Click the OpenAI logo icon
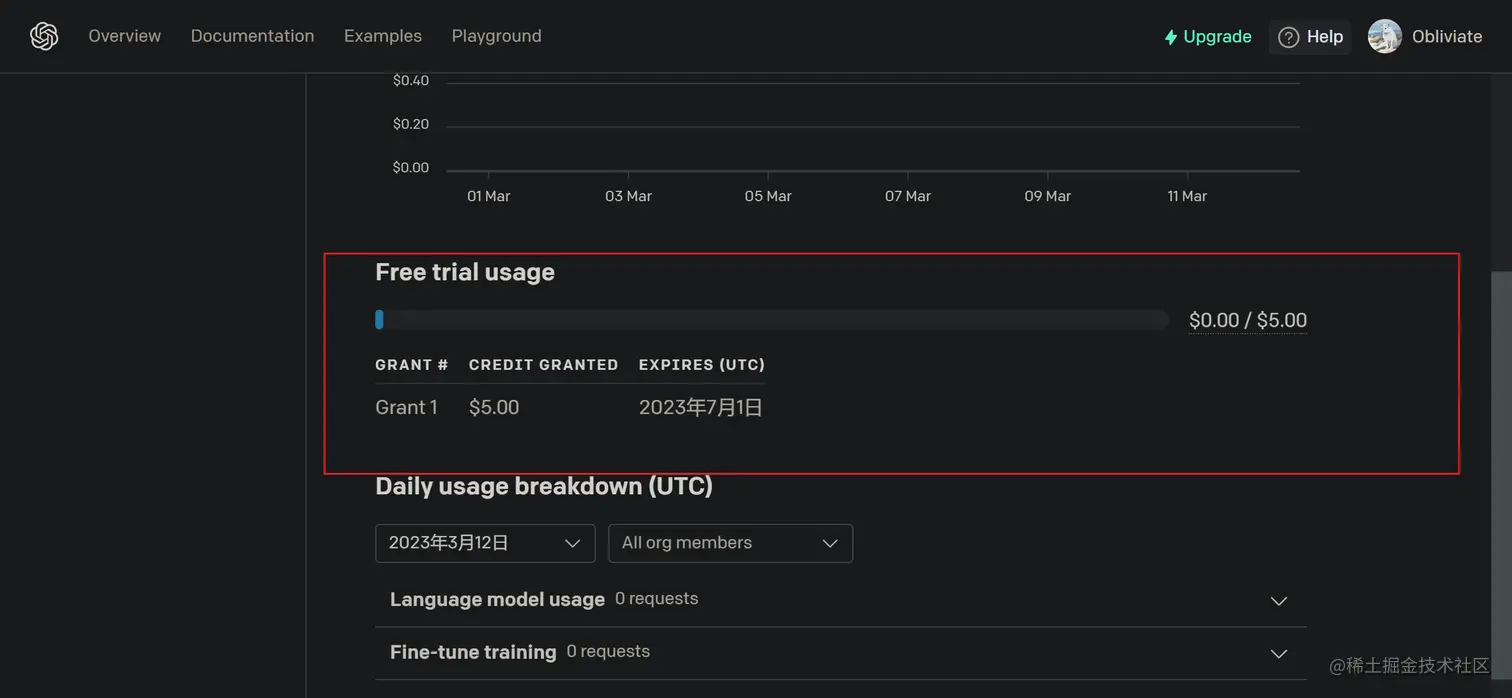Viewport: 1512px width, 698px height. (44, 36)
